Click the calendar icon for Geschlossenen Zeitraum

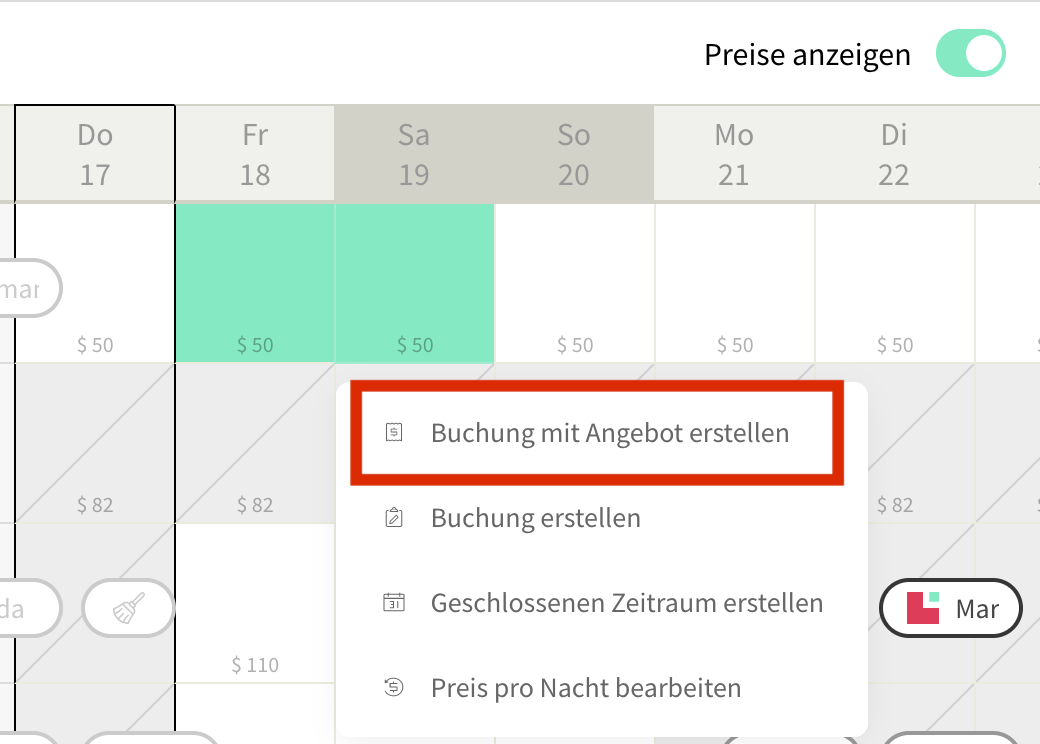394,602
